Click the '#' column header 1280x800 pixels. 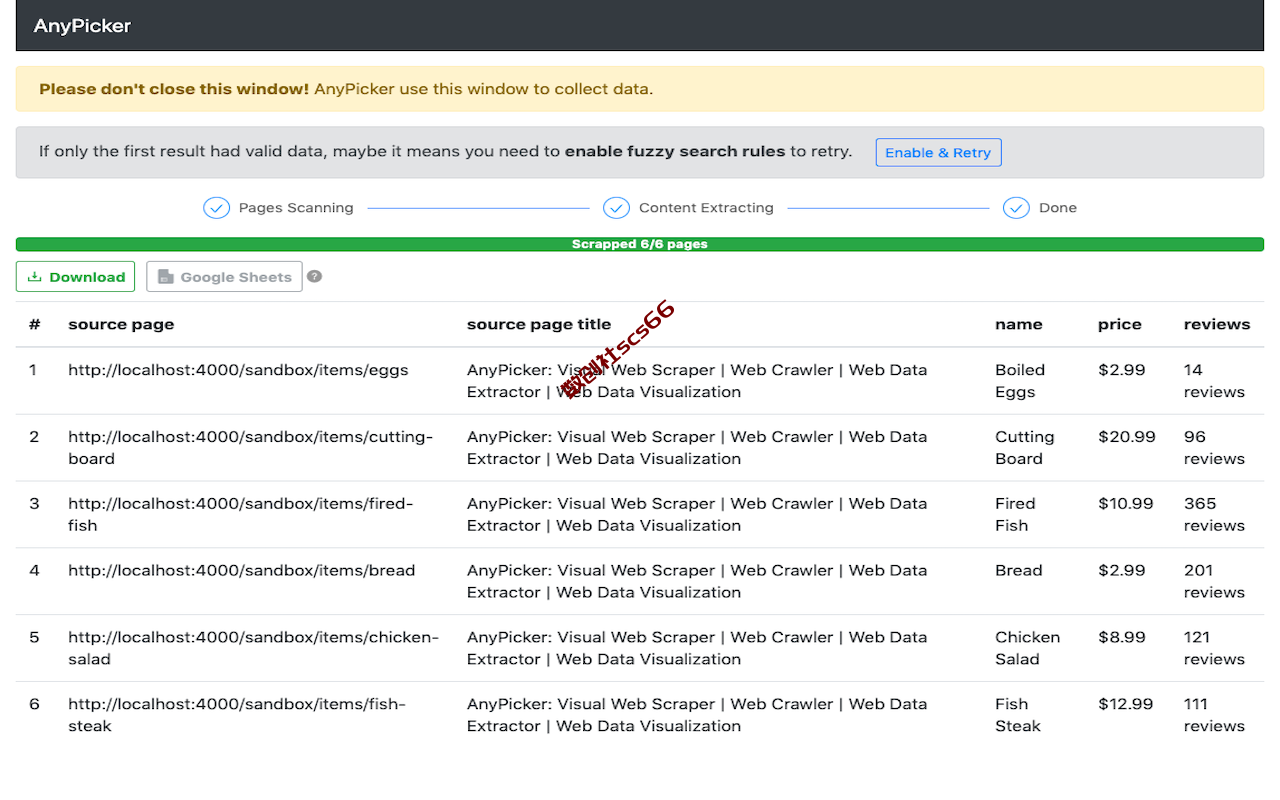coord(35,324)
